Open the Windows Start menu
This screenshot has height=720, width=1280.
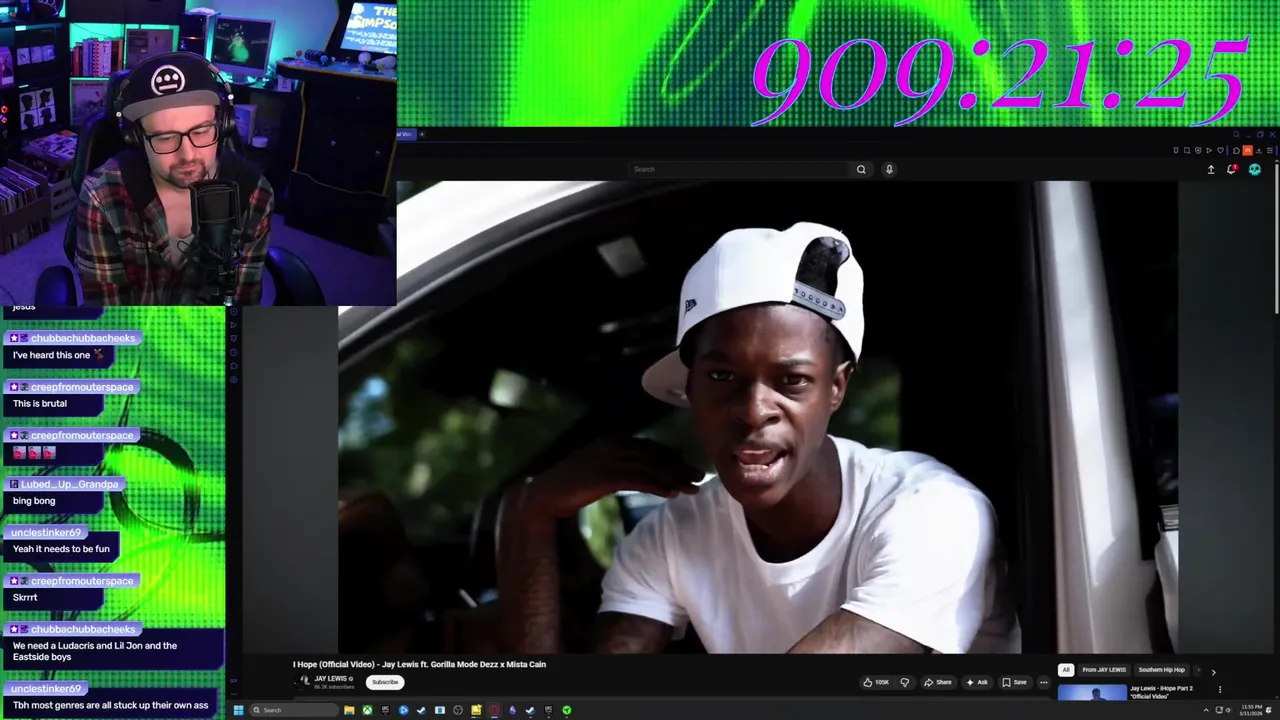tap(238, 710)
